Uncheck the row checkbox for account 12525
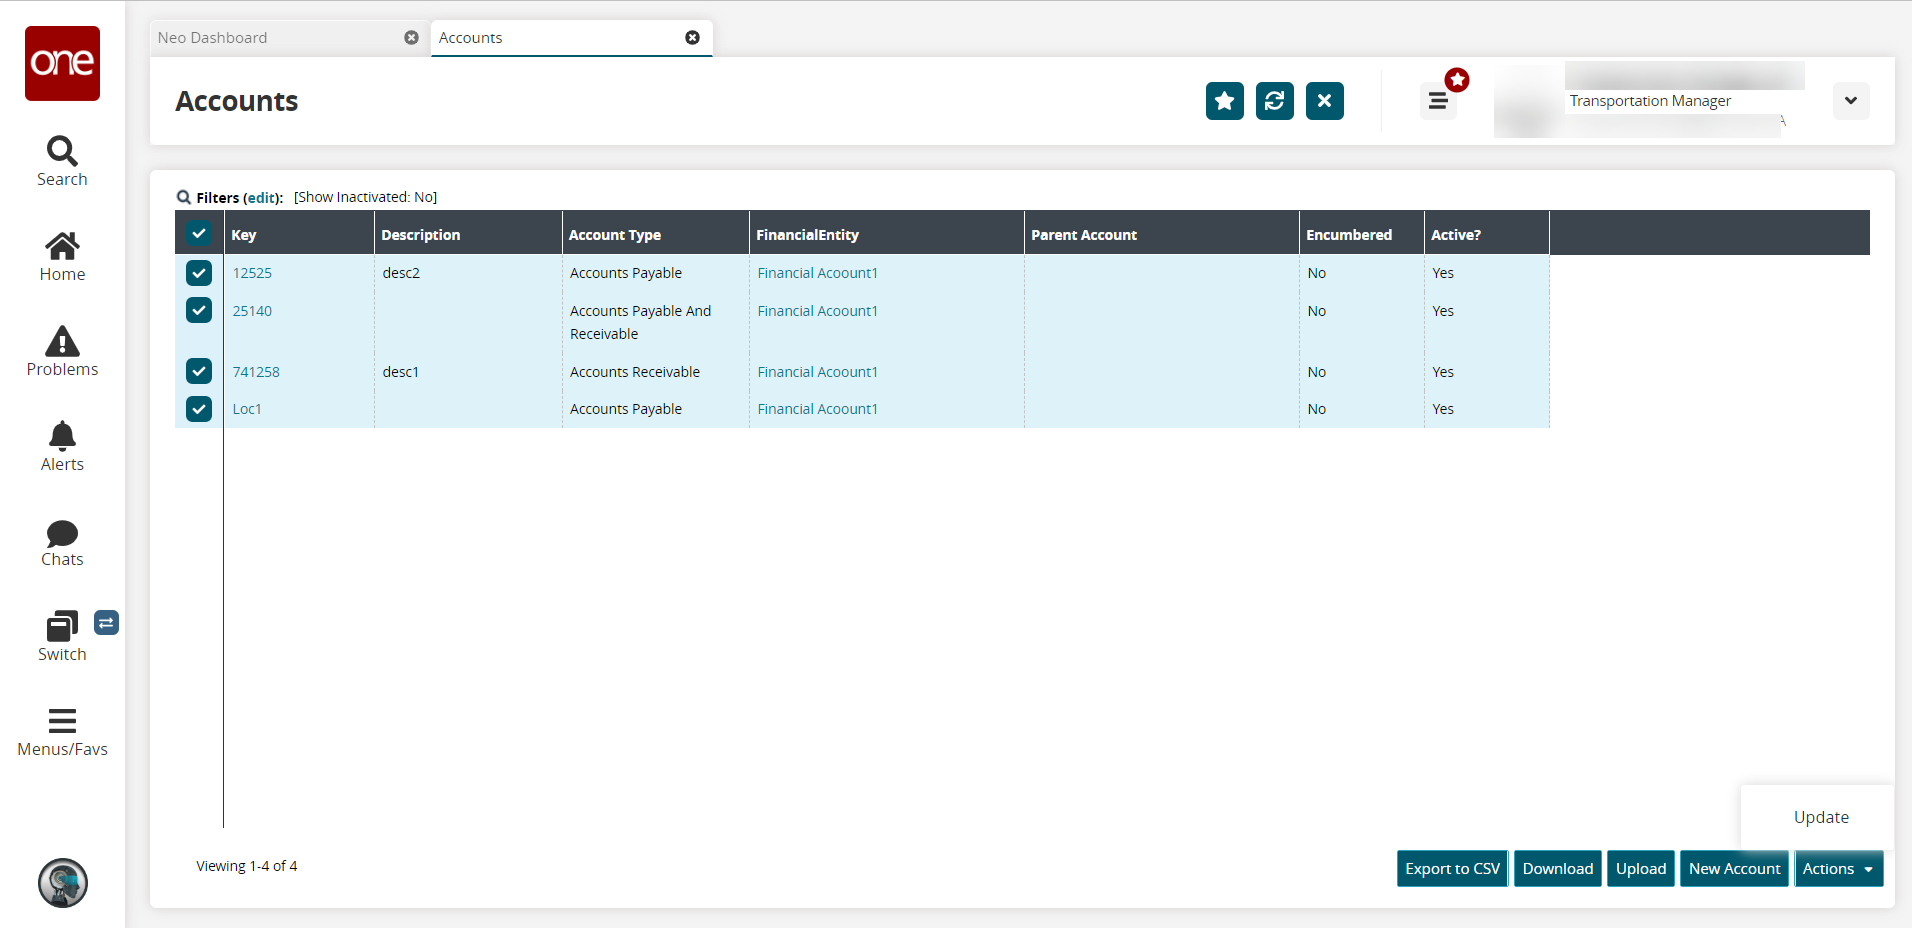Image resolution: width=1912 pixels, height=928 pixels. (199, 273)
